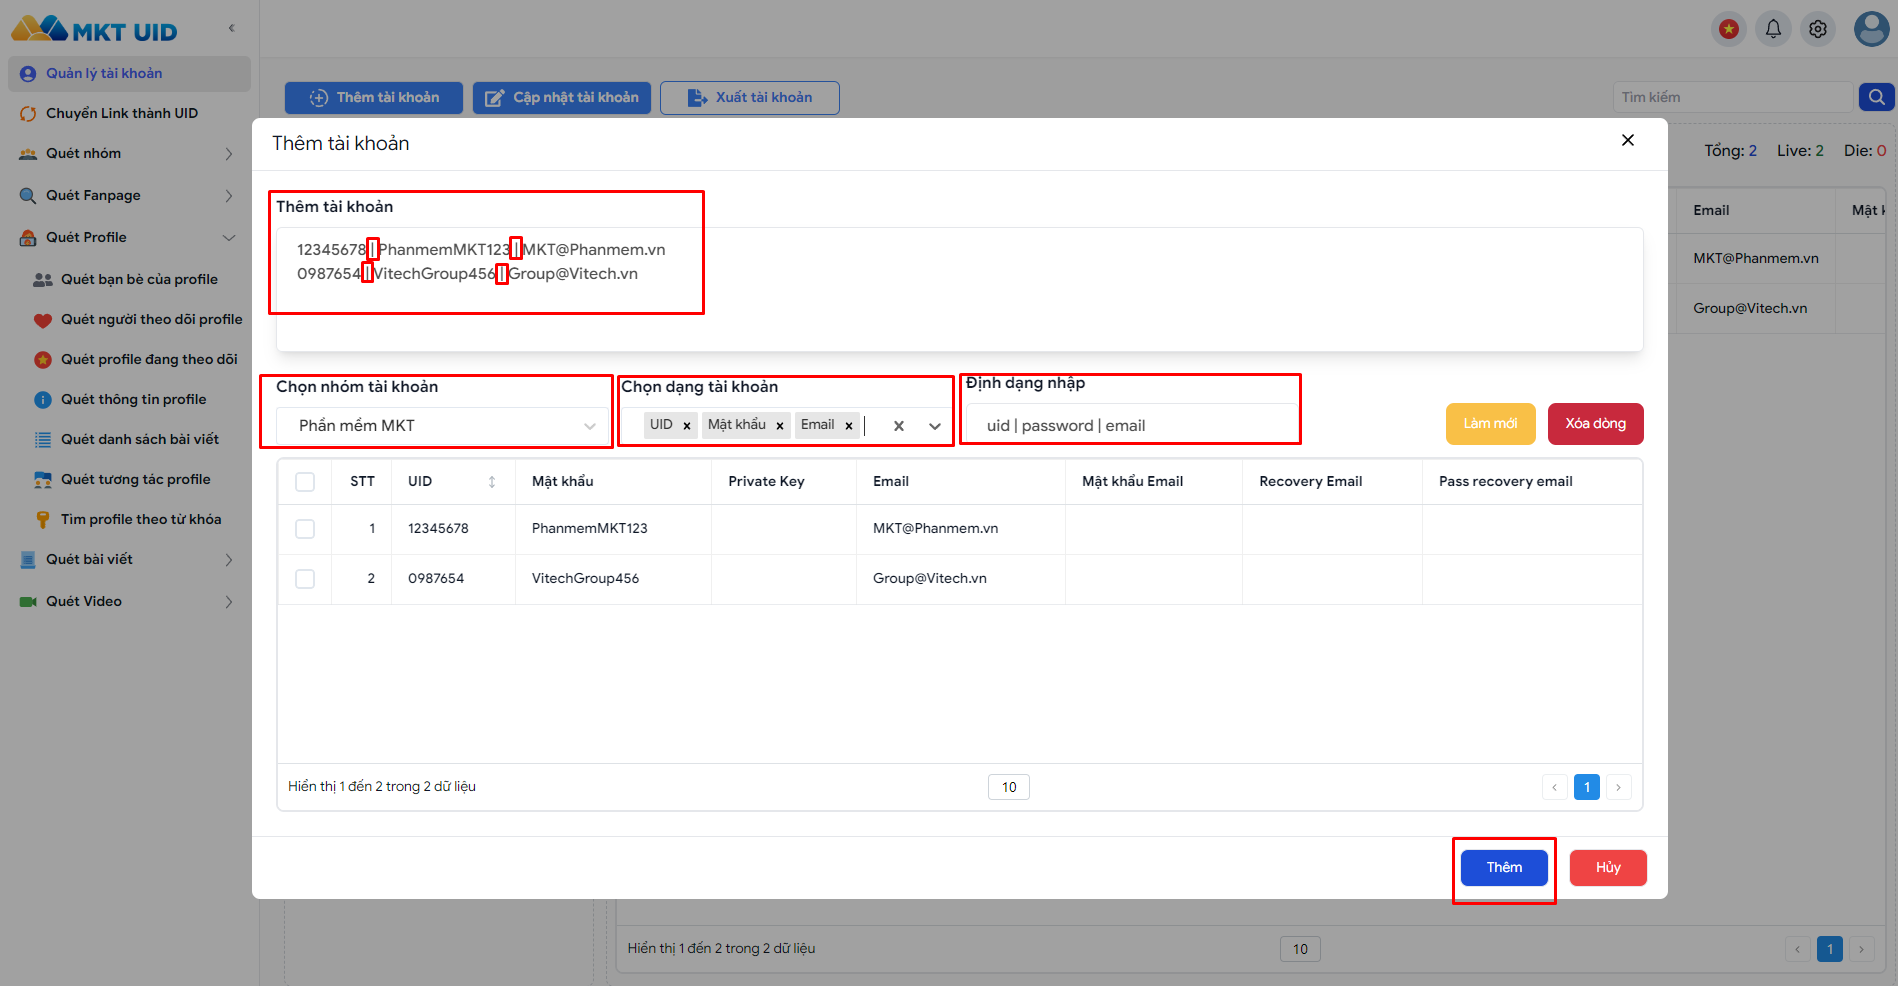Focus the Tìm kiếm search field
The width and height of the screenshot is (1898, 986).
[1732, 97]
